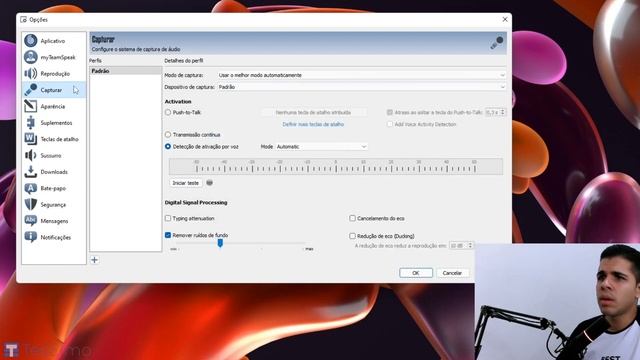Click the Bate-papo label in sidebar
640x360 pixels.
pyautogui.click(x=53, y=189)
